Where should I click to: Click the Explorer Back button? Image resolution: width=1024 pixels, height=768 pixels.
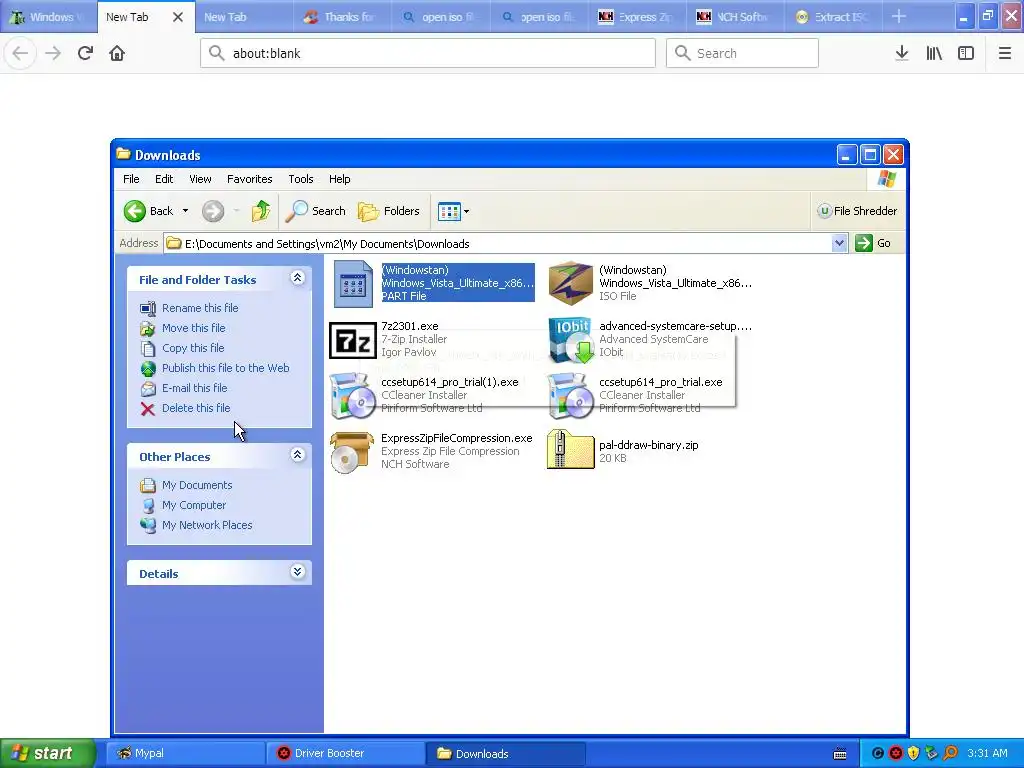click(150, 211)
